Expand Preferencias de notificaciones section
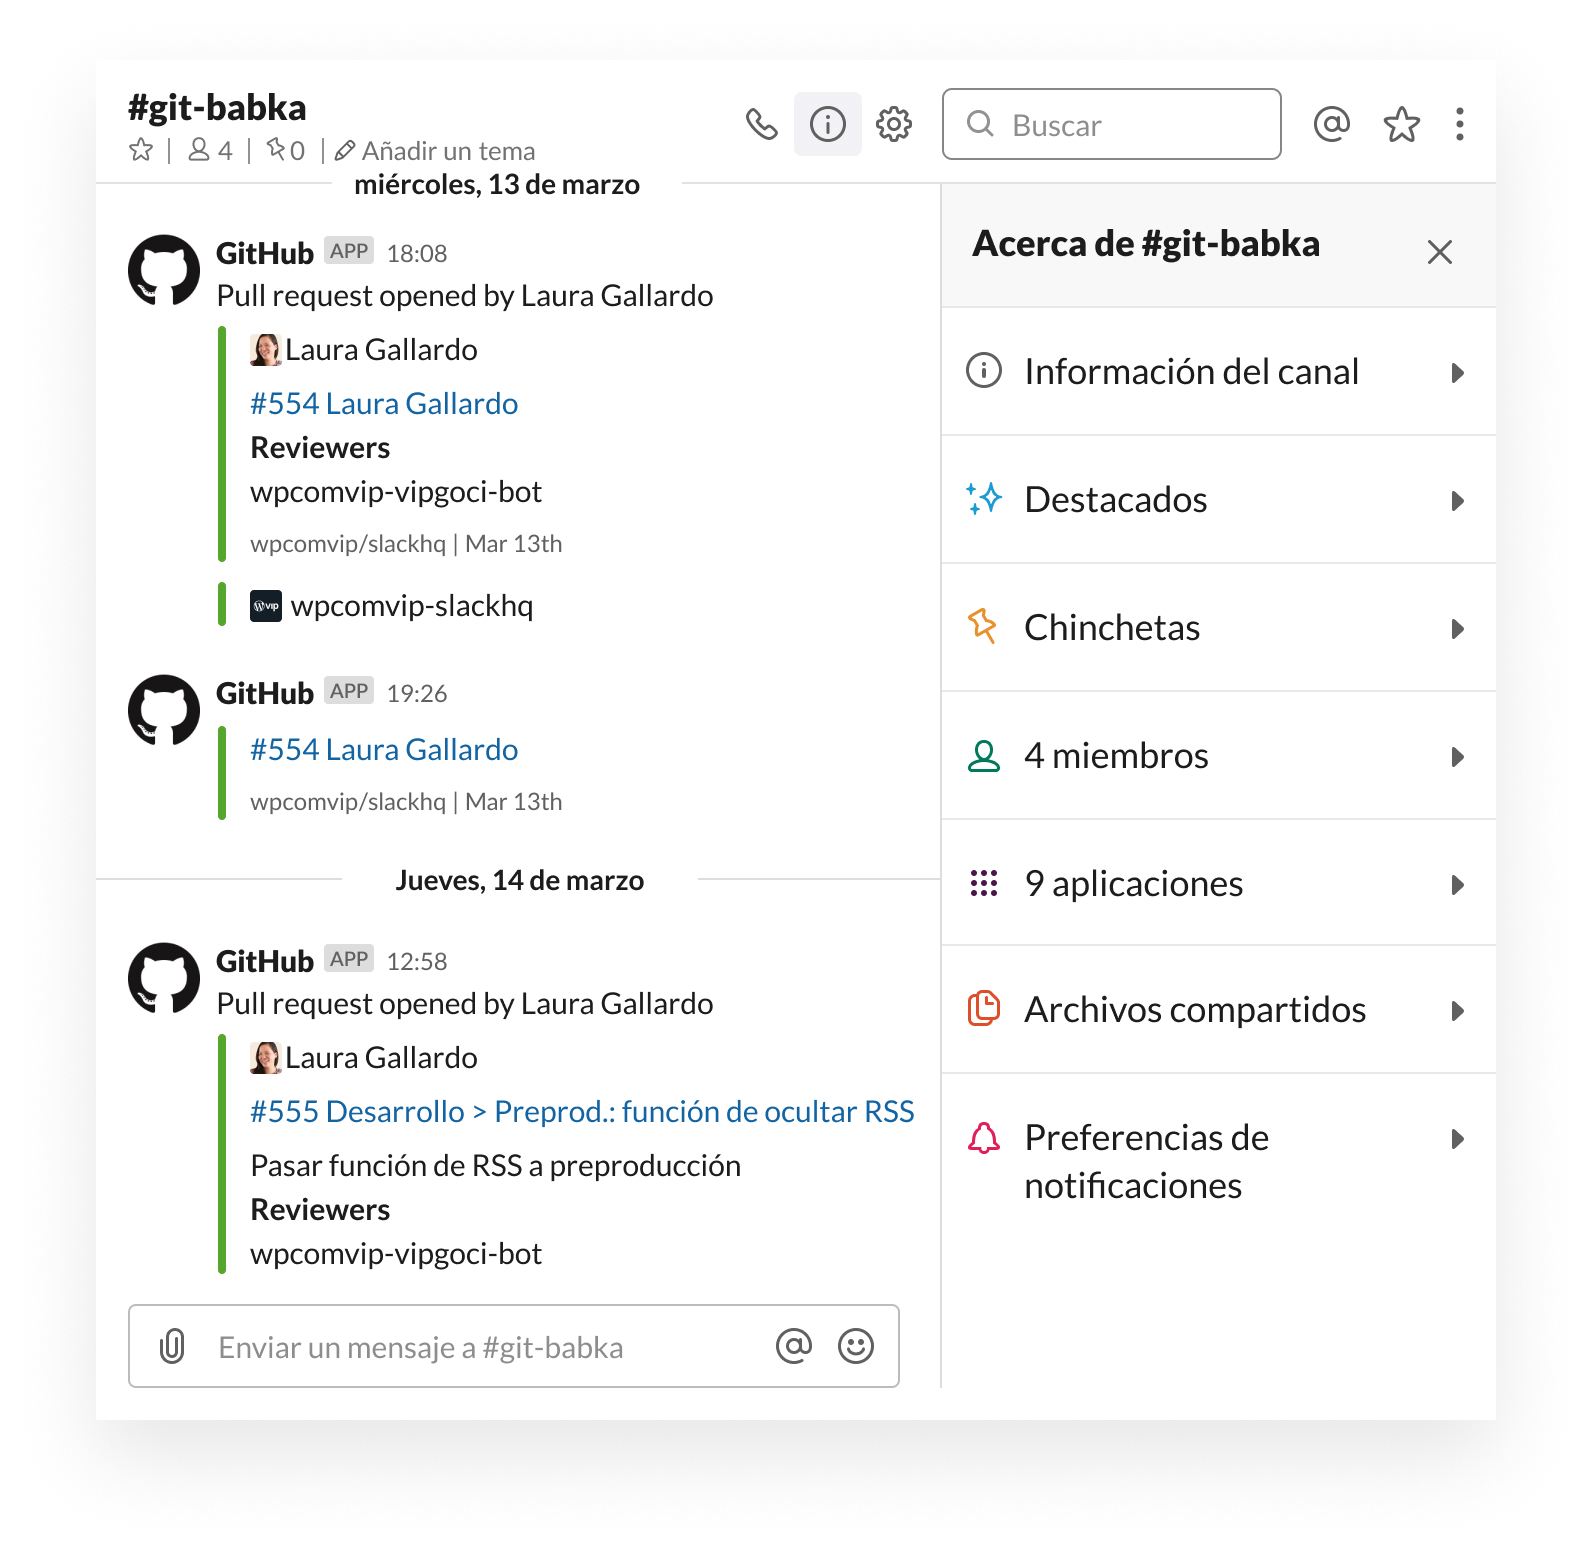This screenshot has width=1592, height=1552. click(x=1219, y=1161)
